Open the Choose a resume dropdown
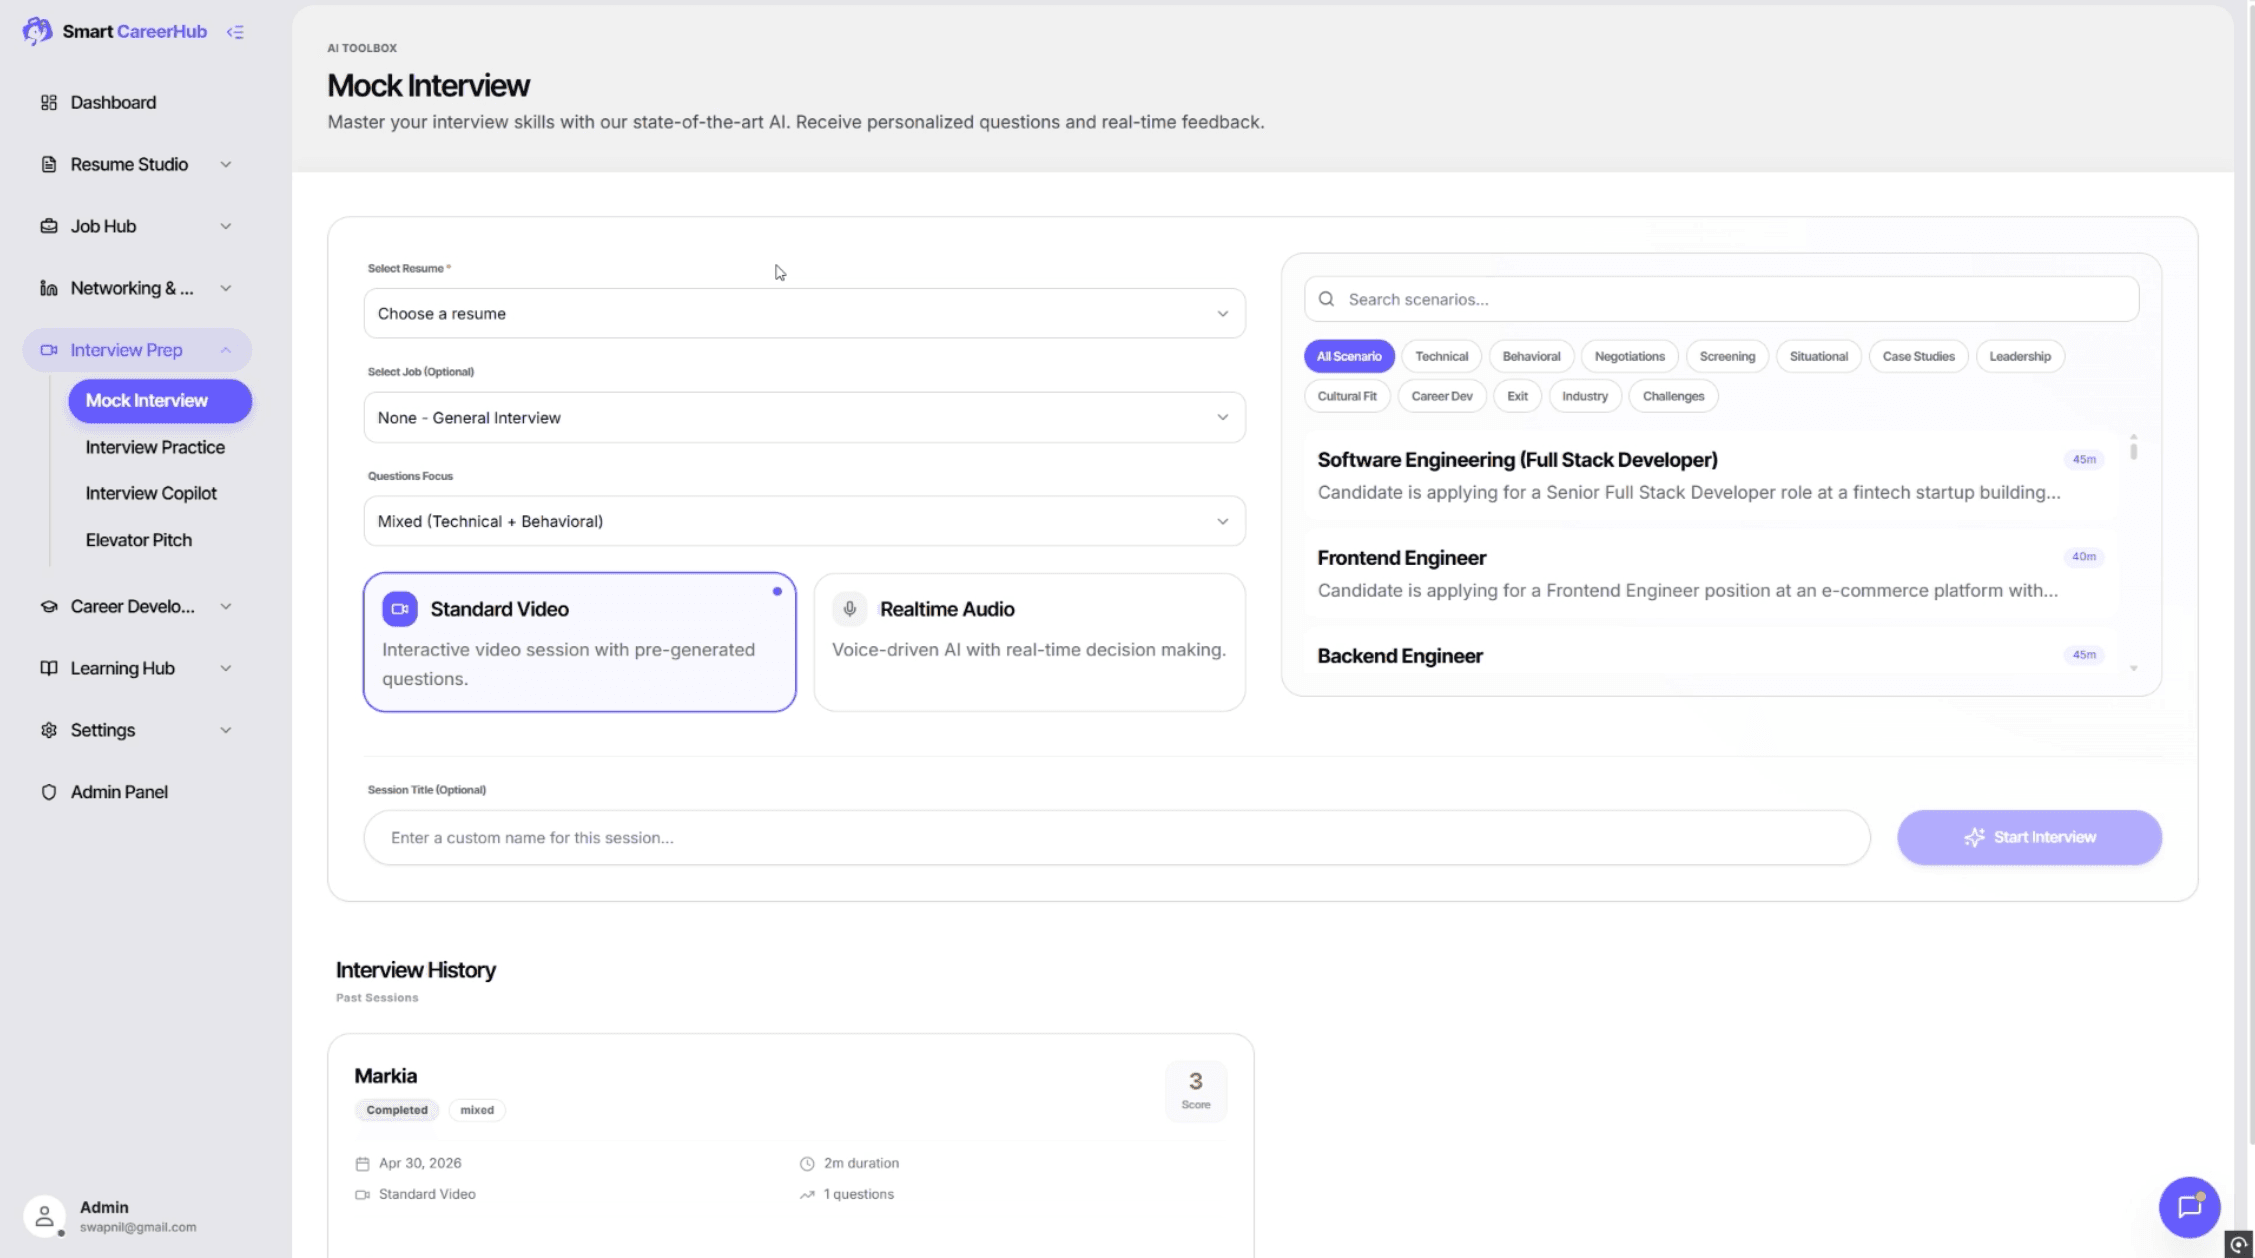Image resolution: width=2255 pixels, height=1258 pixels. point(804,313)
